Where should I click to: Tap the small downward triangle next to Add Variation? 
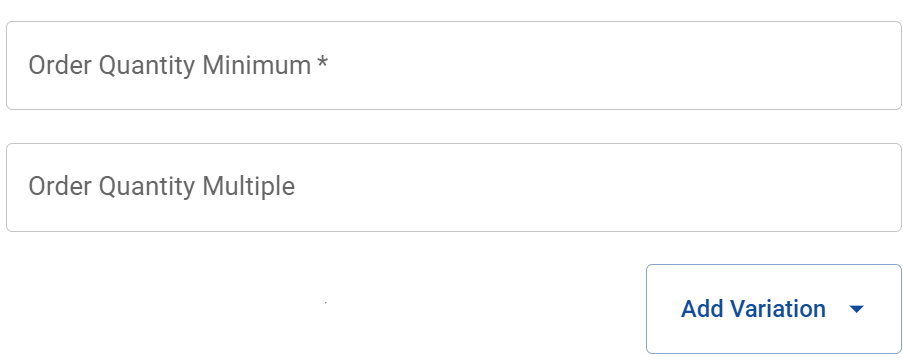(x=856, y=309)
